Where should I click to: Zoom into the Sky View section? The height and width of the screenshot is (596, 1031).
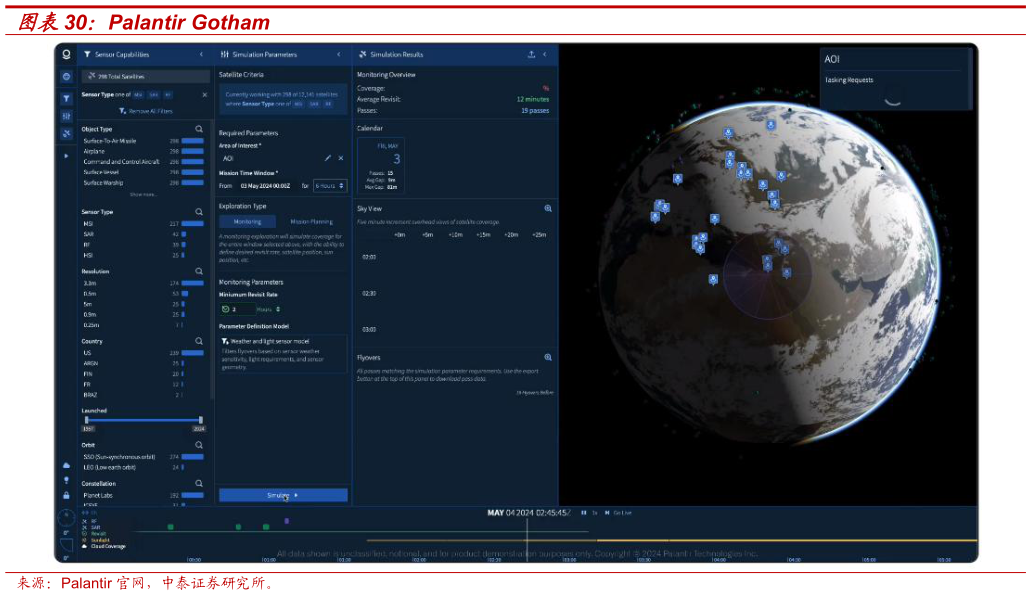pyautogui.click(x=548, y=209)
